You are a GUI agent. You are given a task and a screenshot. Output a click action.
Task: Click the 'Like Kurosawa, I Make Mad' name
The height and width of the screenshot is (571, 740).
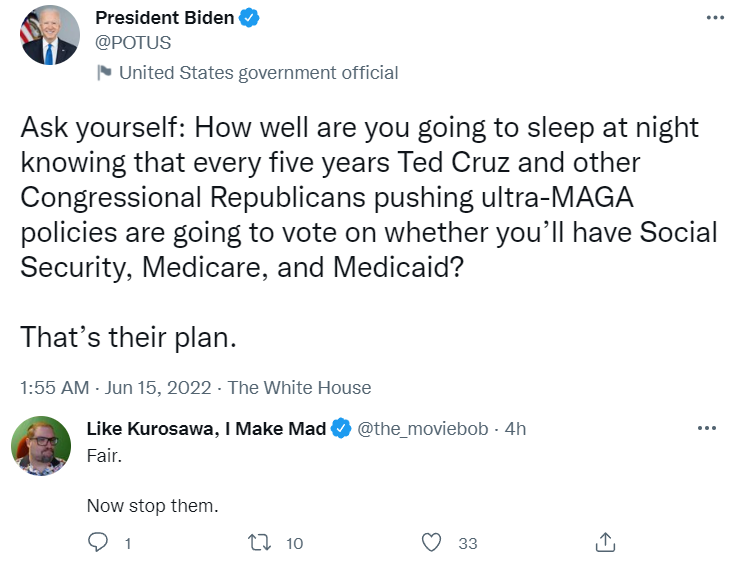(x=206, y=429)
